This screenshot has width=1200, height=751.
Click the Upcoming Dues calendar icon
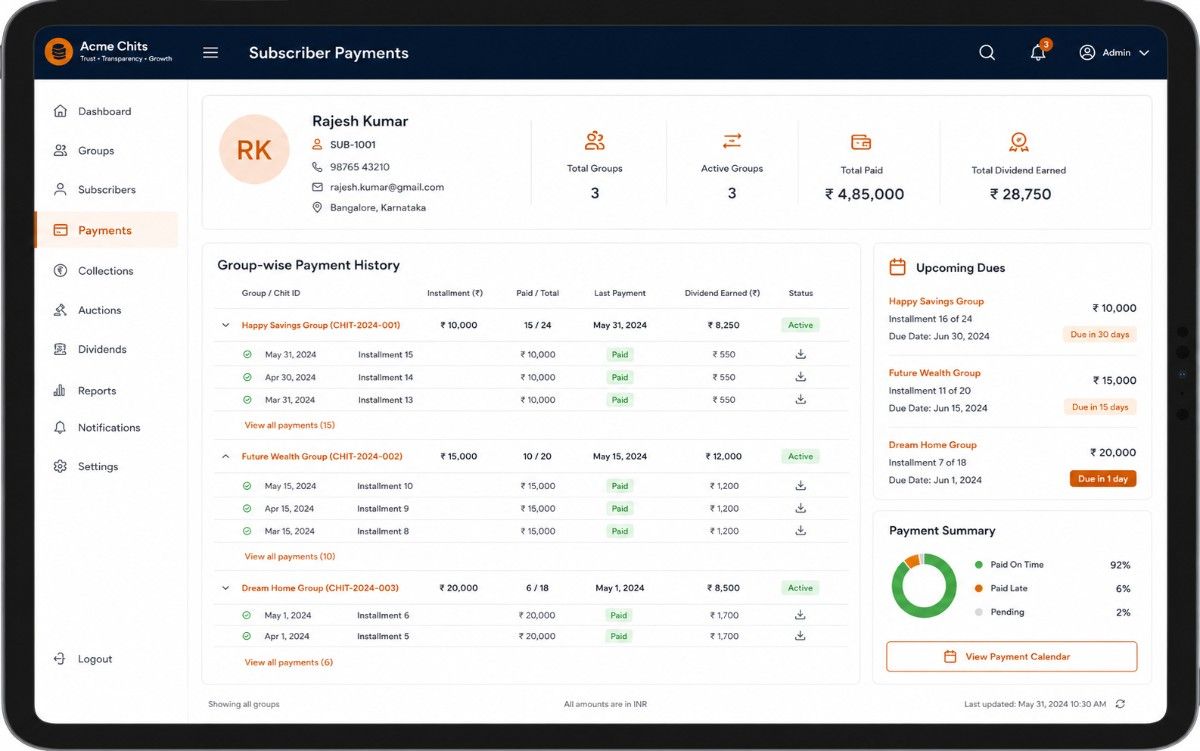click(898, 267)
